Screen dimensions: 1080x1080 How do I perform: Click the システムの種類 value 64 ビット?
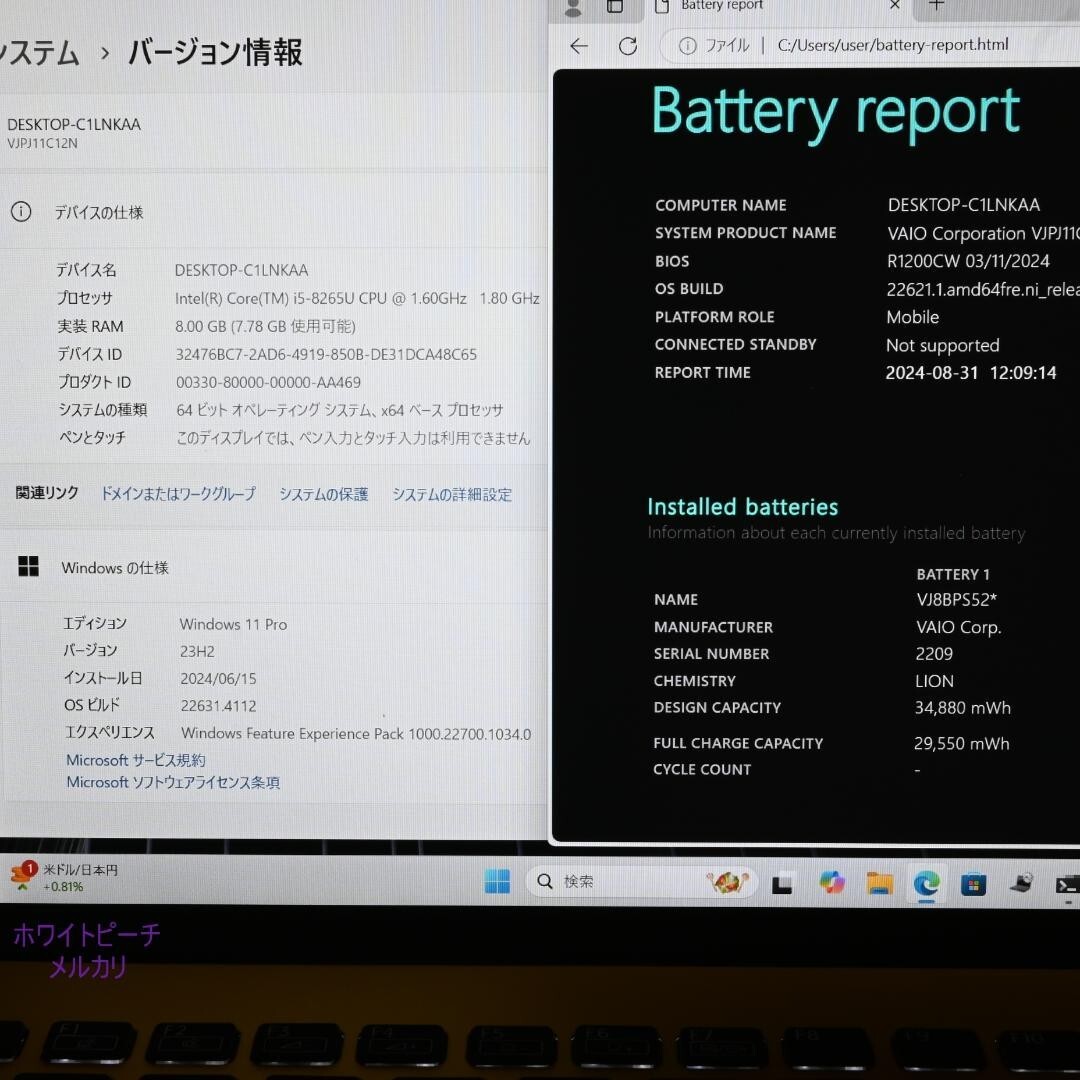[340, 410]
